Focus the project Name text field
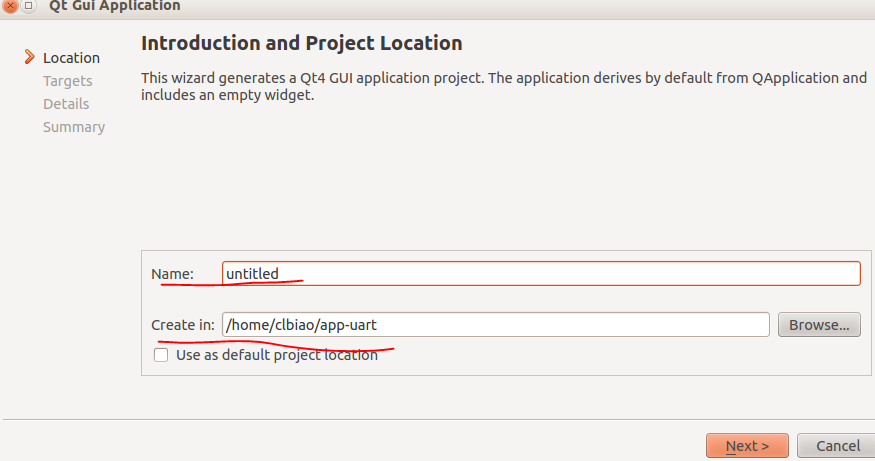 (541, 273)
